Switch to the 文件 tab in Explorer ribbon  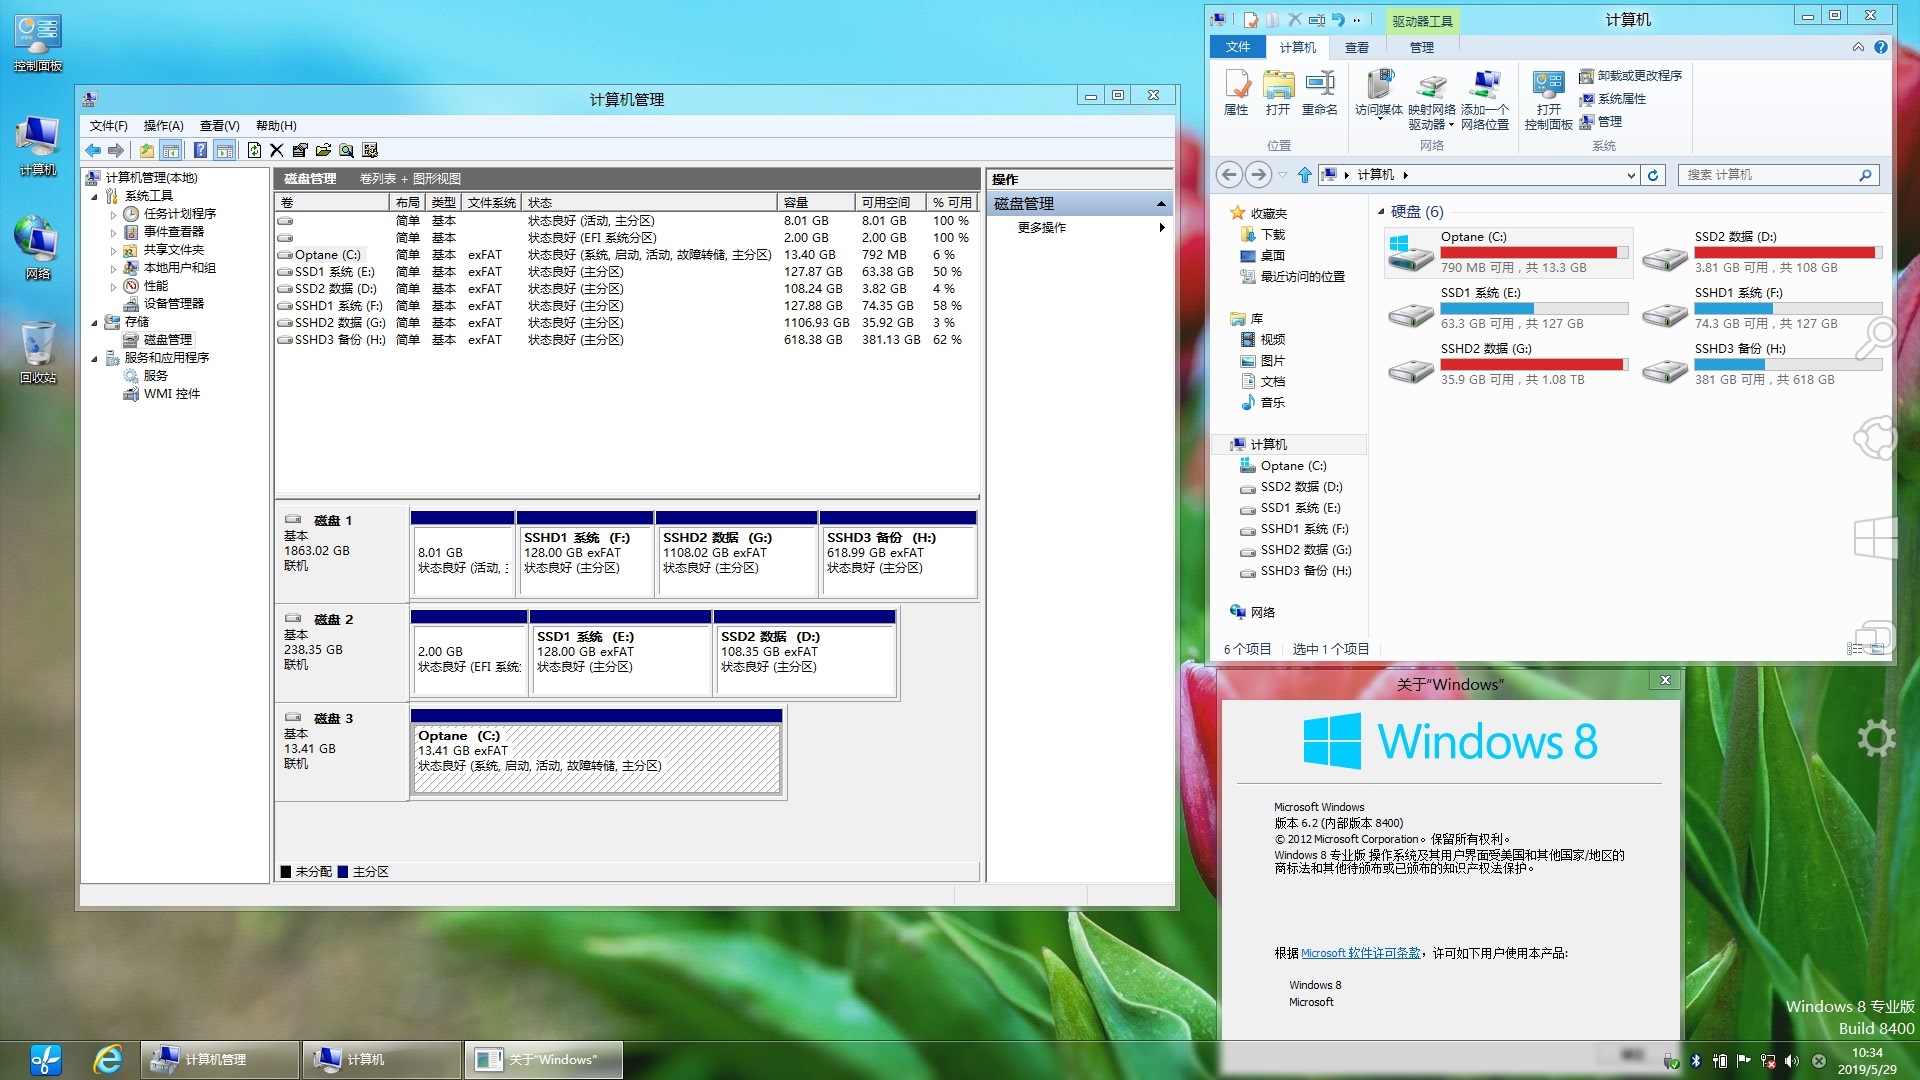(1238, 47)
